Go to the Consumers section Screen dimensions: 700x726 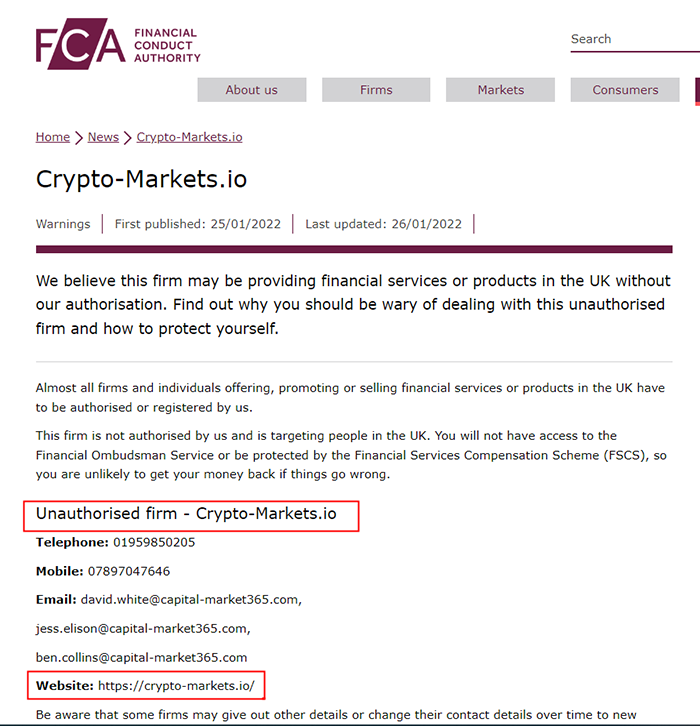[625, 90]
